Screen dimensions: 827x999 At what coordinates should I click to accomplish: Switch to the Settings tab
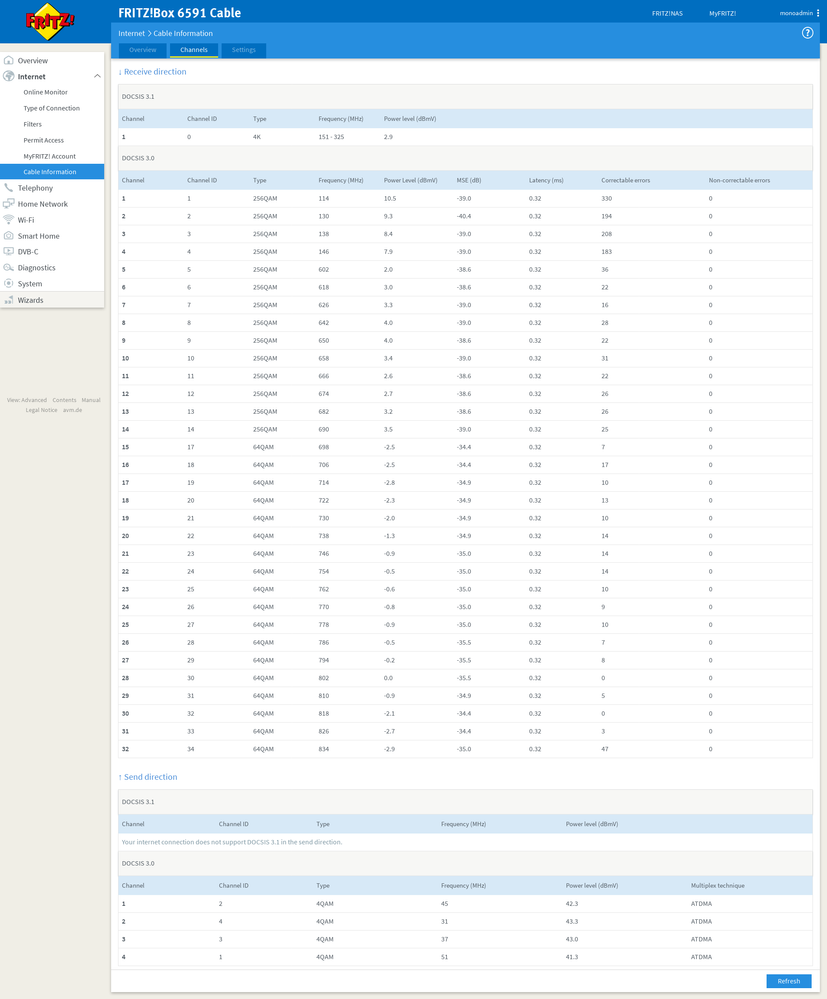coord(243,50)
